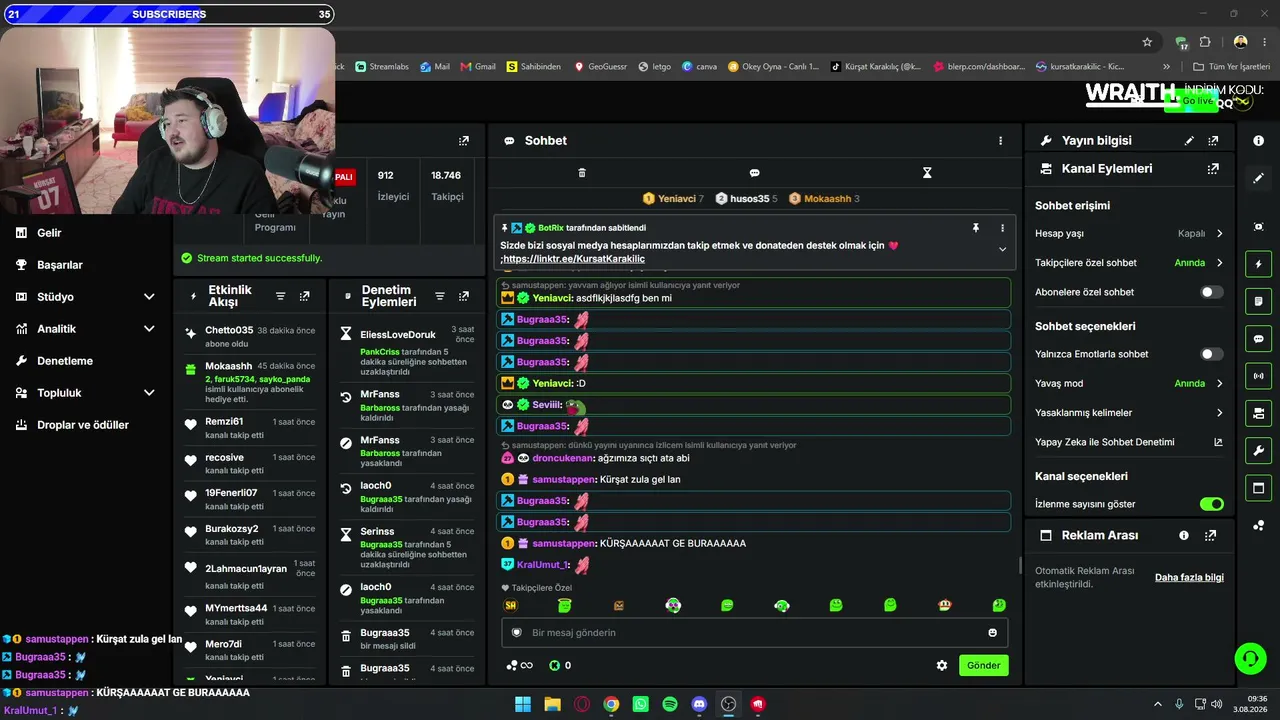
Task: Open Denetleme in the sidebar
Action: pos(65,361)
